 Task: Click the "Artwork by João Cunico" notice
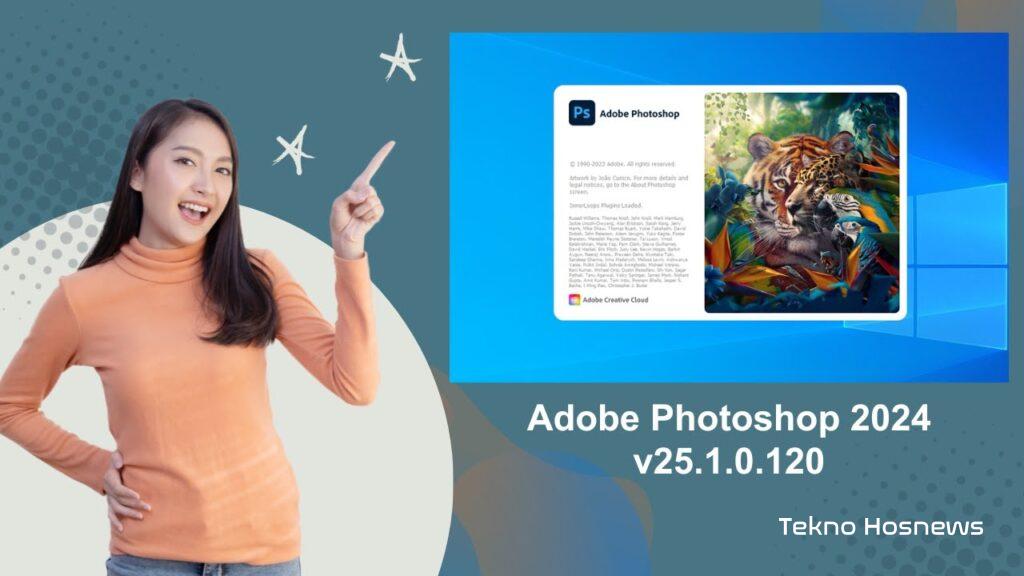pos(628,185)
